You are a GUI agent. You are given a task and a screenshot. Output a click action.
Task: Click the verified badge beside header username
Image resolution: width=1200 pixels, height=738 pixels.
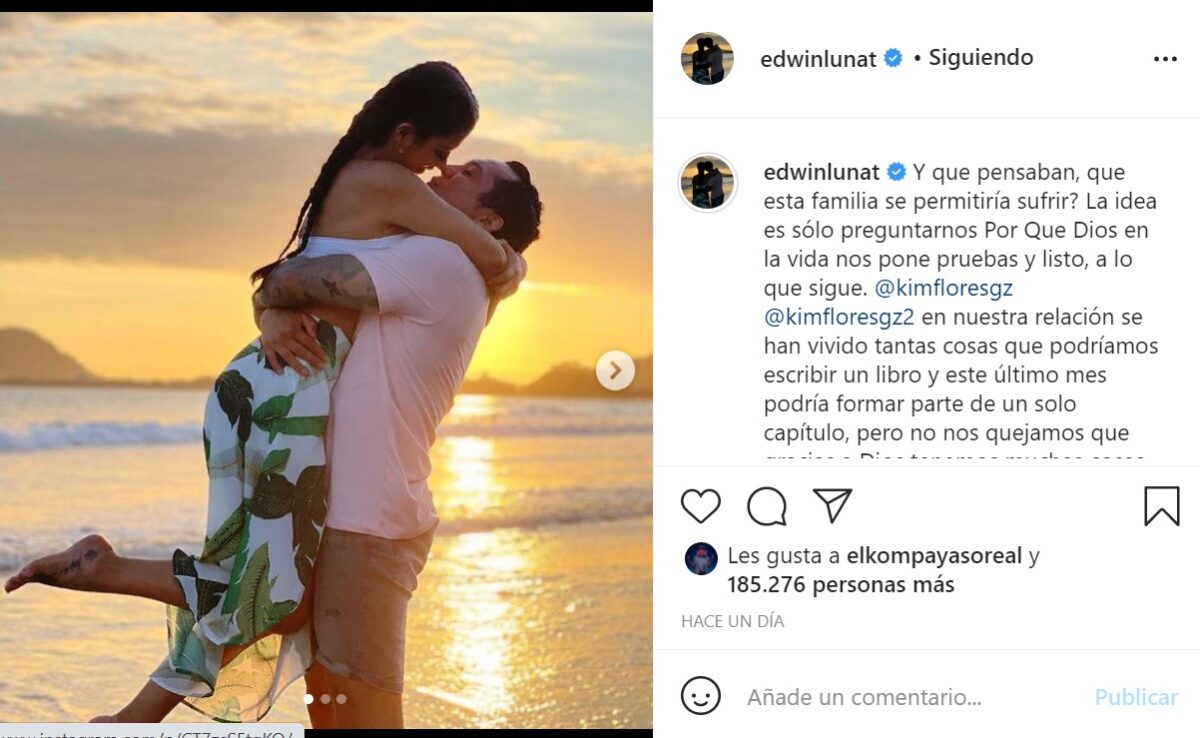pyautogui.click(x=893, y=58)
